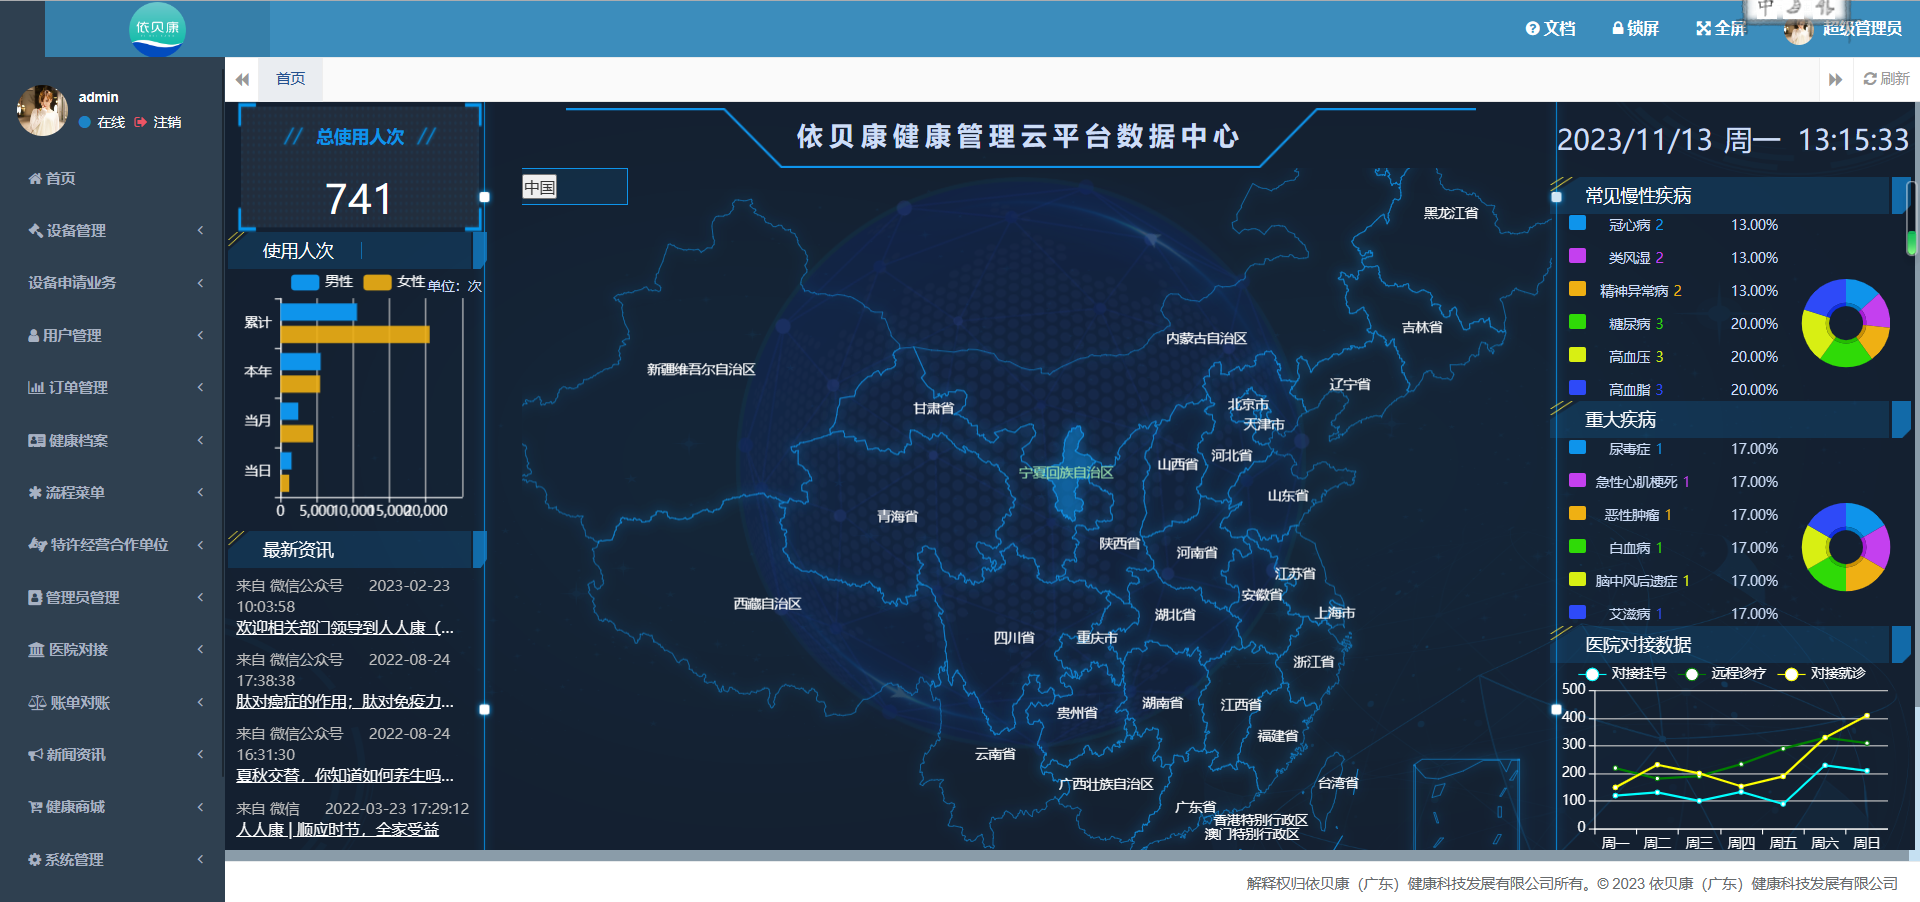Expand the 流程菜单 menu chevron
This screenshot has height=902, width=1920.
pyautogui.click(x=200, y=492)
